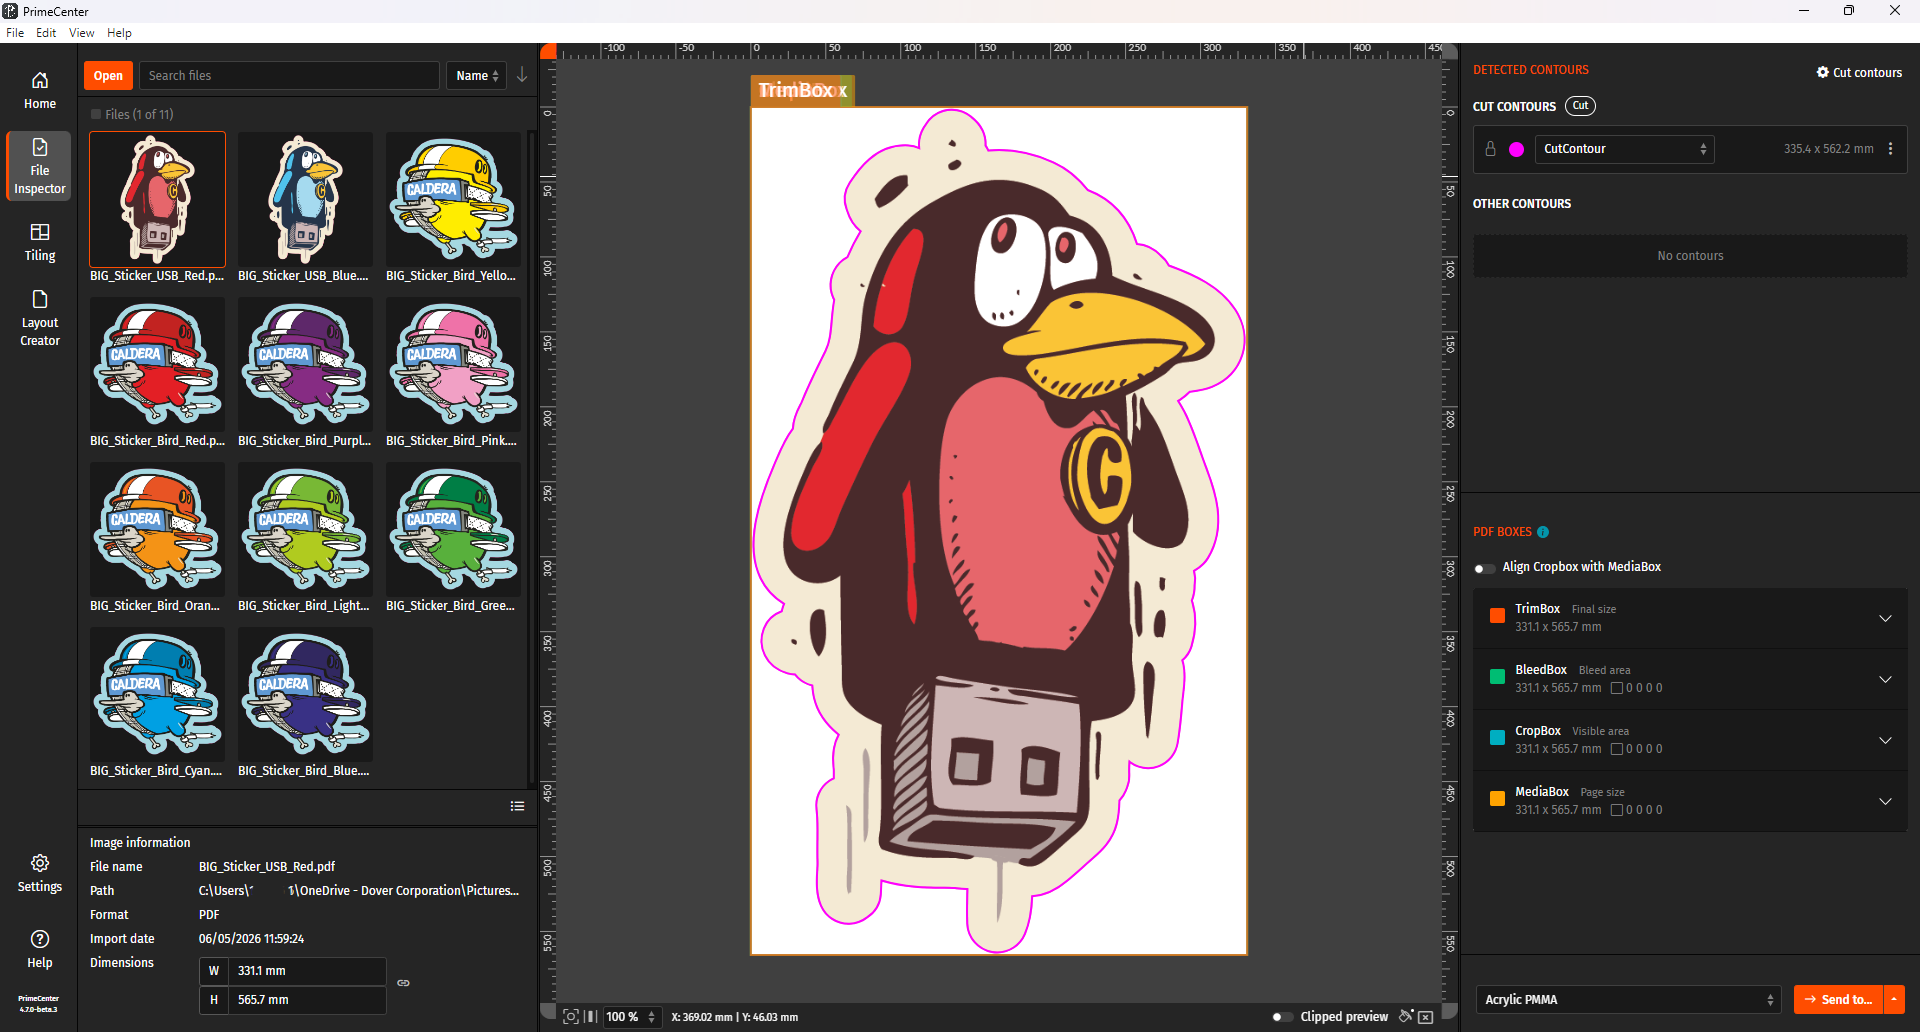The height and width of the screenshot is (1032, 1920).
Task: Select the BIG_Sticker_Bird_Pink thumbnail
Action: coord(453,364)
